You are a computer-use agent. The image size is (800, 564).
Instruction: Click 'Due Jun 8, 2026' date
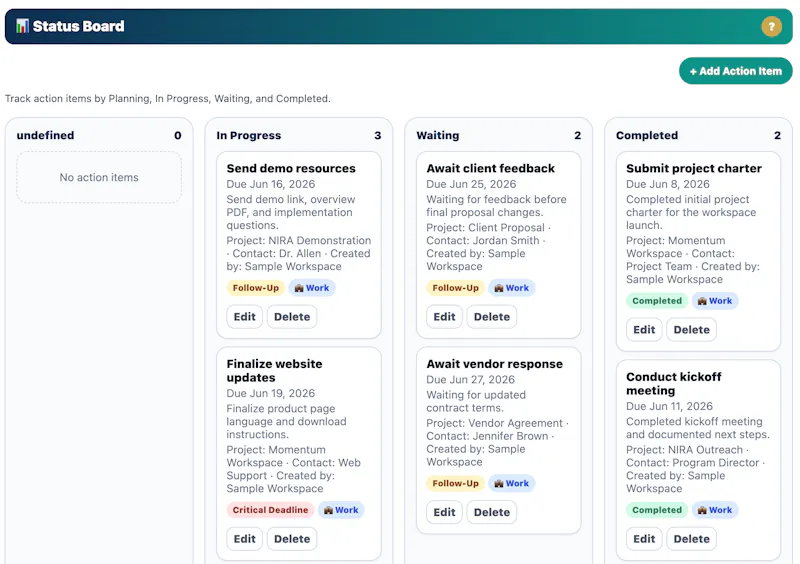click(668, 184)
